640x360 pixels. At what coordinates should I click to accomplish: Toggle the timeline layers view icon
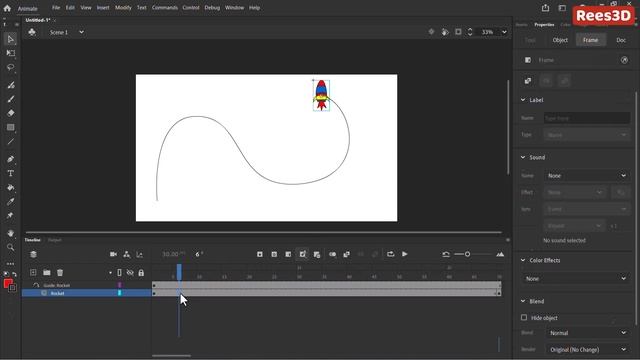pyautogui.click(x=33, y=254)
